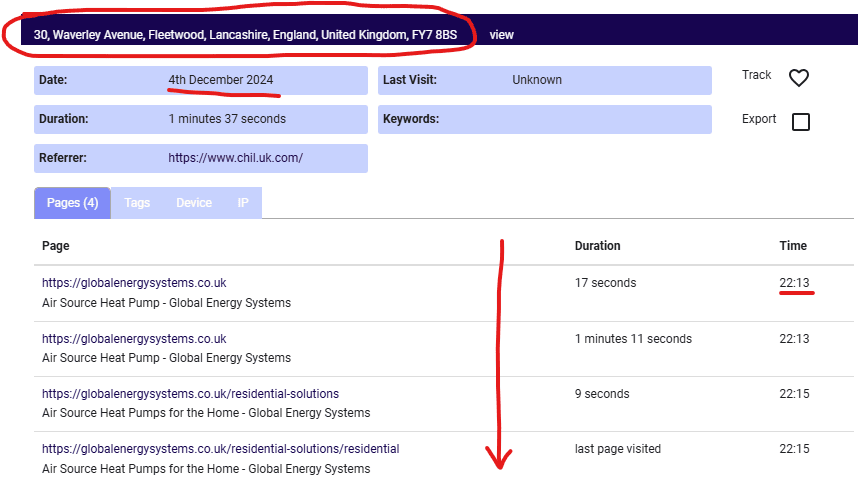Screen dimensions: 858x502
Task: Click the referrer URL https://www.chil.uk.com/
Action: pyautogui.click(x=235, y=158)
